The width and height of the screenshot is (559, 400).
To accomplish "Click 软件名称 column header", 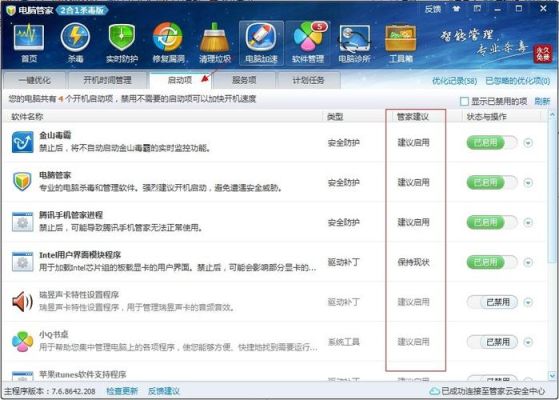I will [x=27, y=117].
